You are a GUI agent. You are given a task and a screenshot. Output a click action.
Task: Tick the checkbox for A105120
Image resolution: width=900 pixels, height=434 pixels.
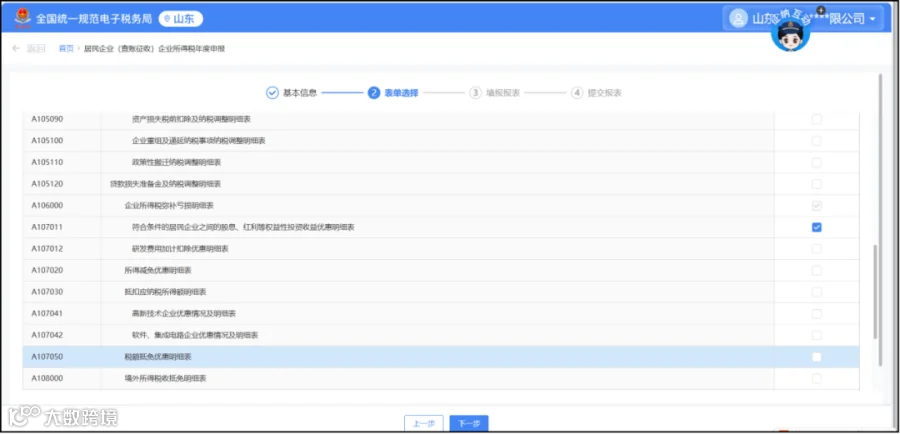pos(816,184)
